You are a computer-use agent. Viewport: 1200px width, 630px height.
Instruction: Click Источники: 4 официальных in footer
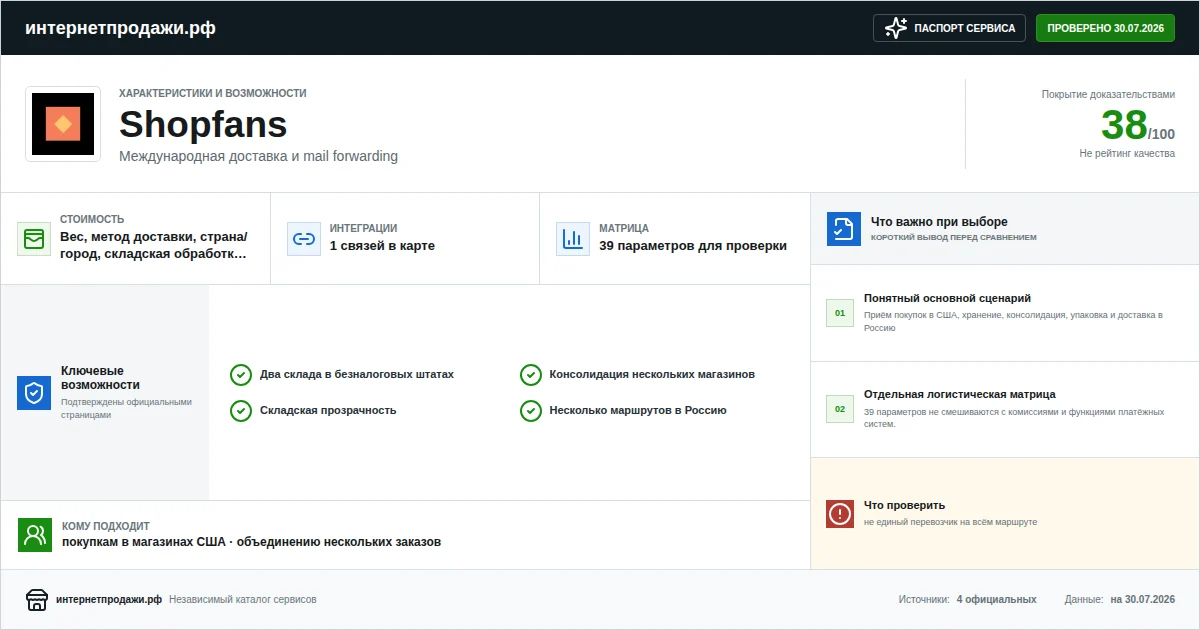point(967,600)
